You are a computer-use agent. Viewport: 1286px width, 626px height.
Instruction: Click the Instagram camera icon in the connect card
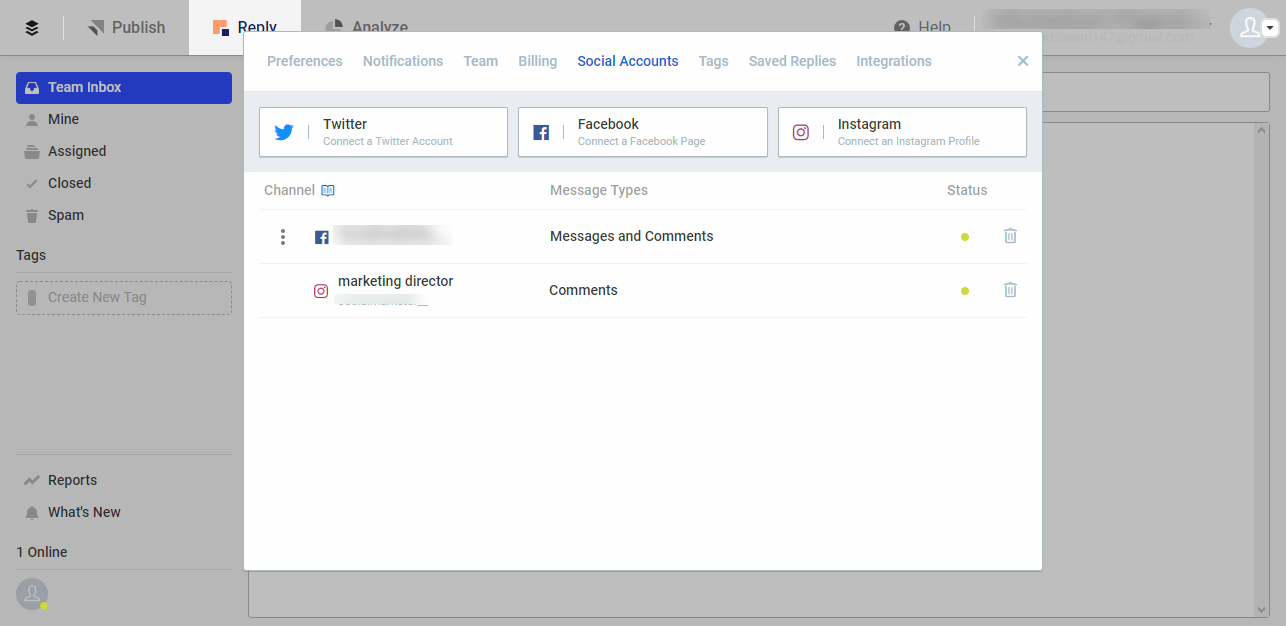[801, 131]
